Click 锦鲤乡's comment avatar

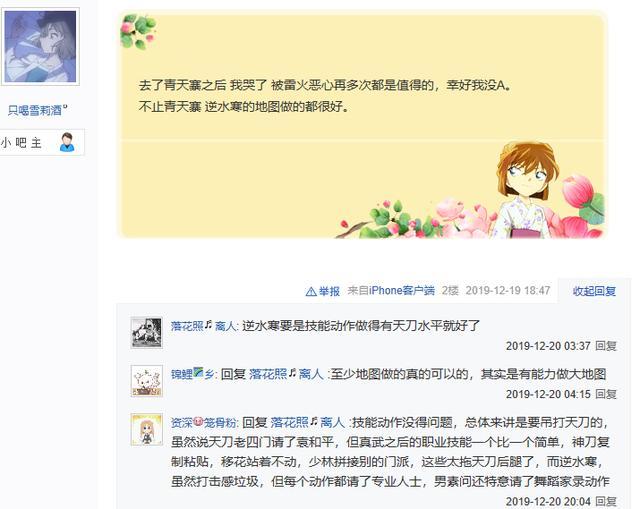point(147,381)
